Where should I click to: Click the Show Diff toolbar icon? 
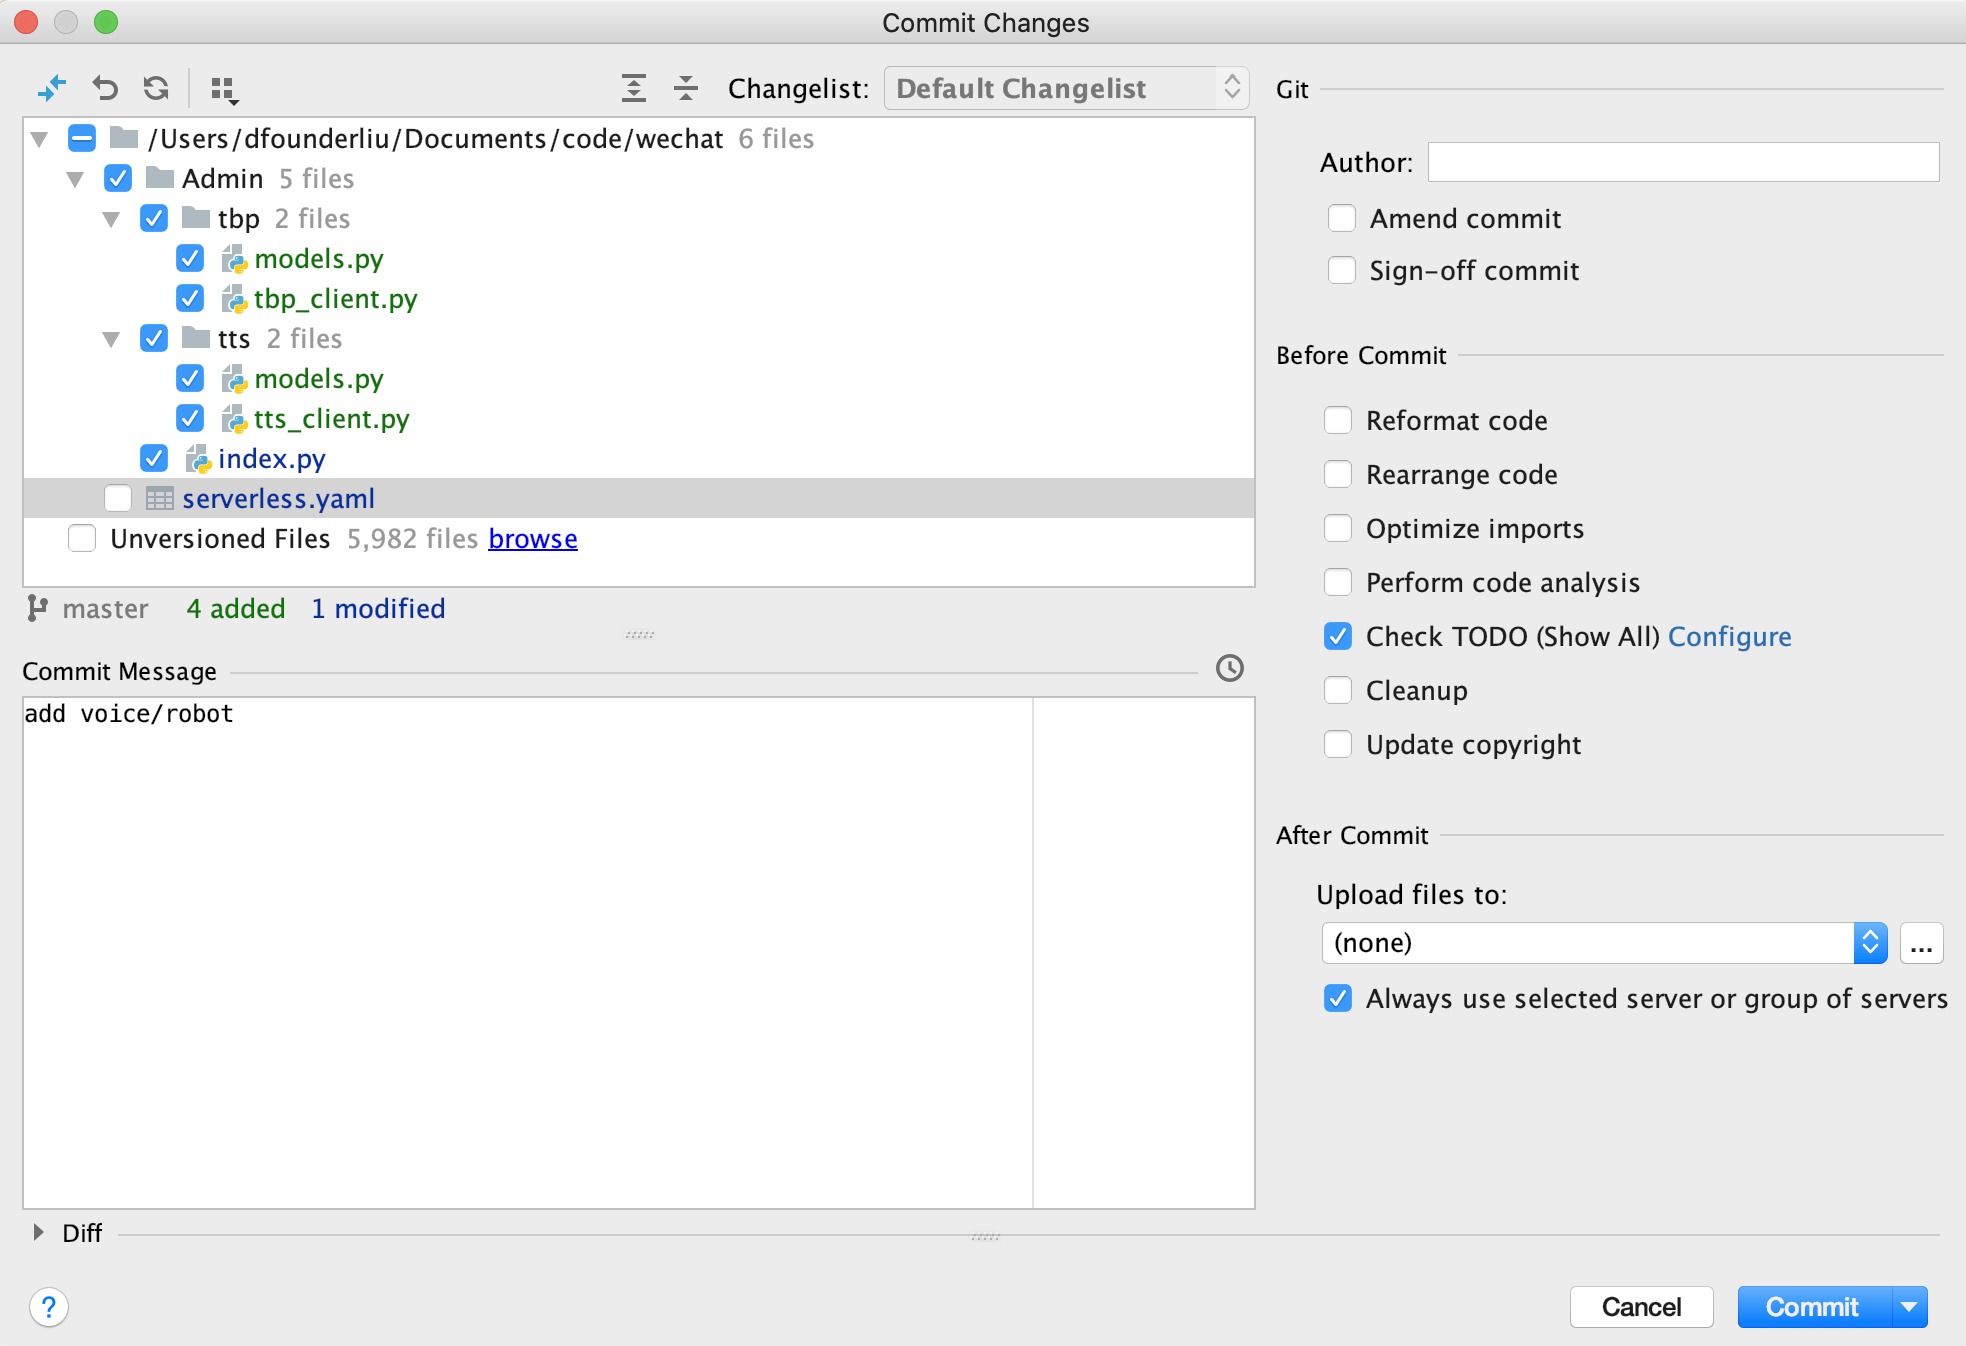pos(51,89)
